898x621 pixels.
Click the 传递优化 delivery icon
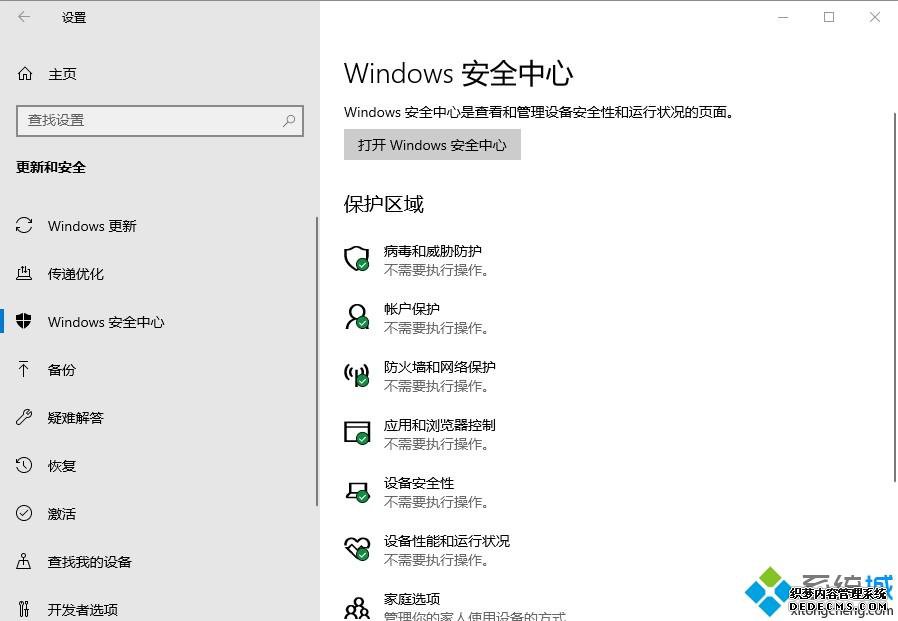tap(24, 273)
